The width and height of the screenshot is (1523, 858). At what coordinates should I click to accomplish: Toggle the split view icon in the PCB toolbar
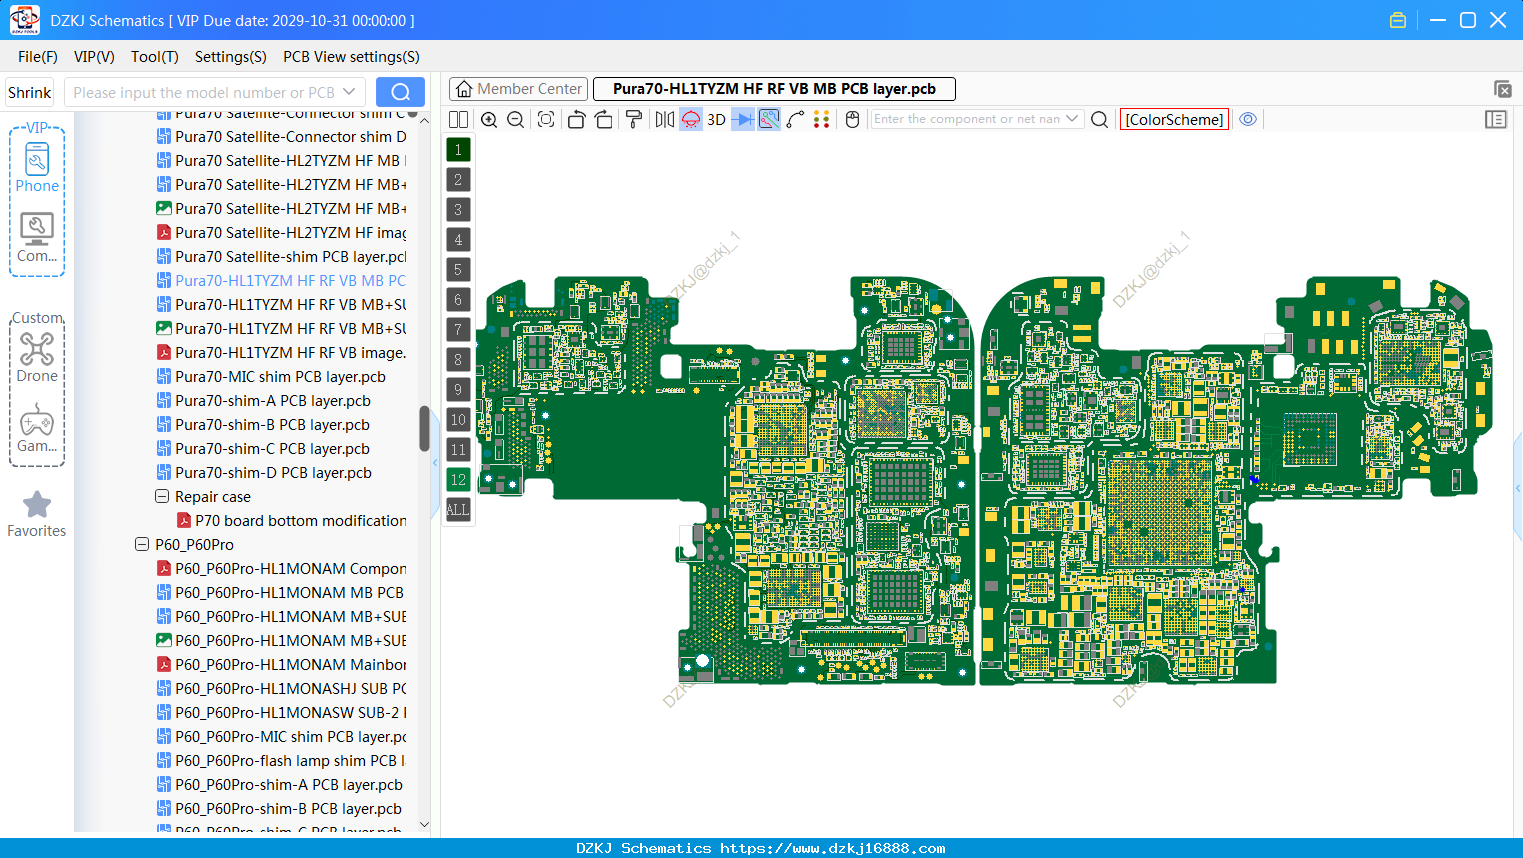tap(458, 119)
